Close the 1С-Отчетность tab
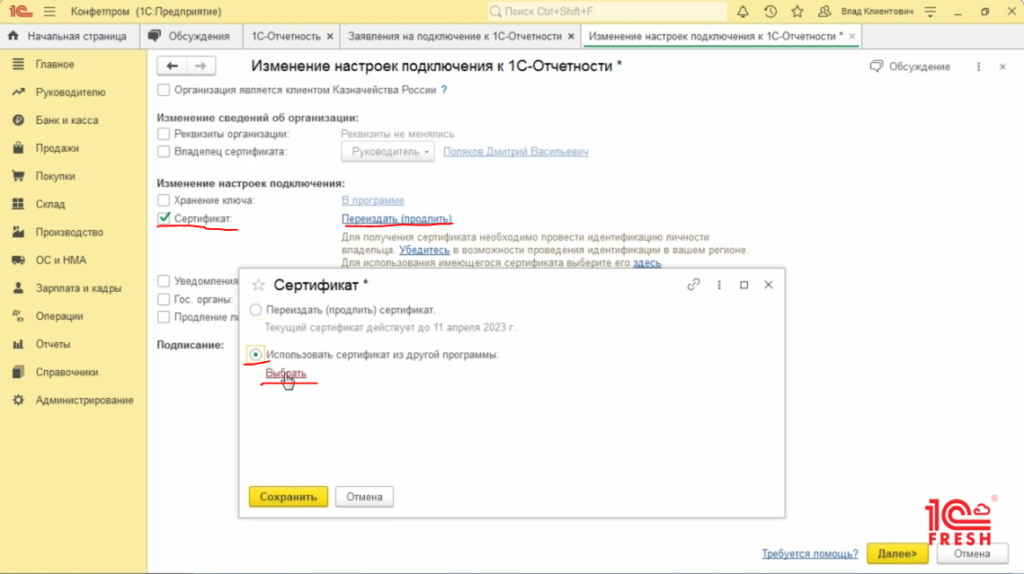Screen dimensions: 1024x574 tap(330, 37)
